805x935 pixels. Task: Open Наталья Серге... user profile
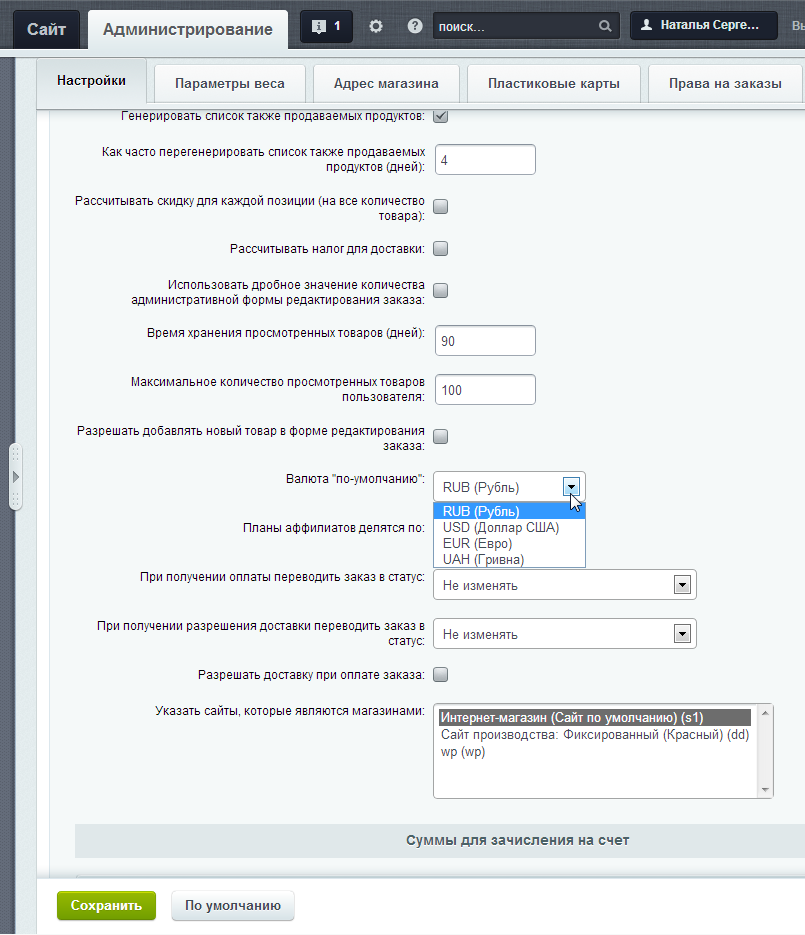pos(703,27)
